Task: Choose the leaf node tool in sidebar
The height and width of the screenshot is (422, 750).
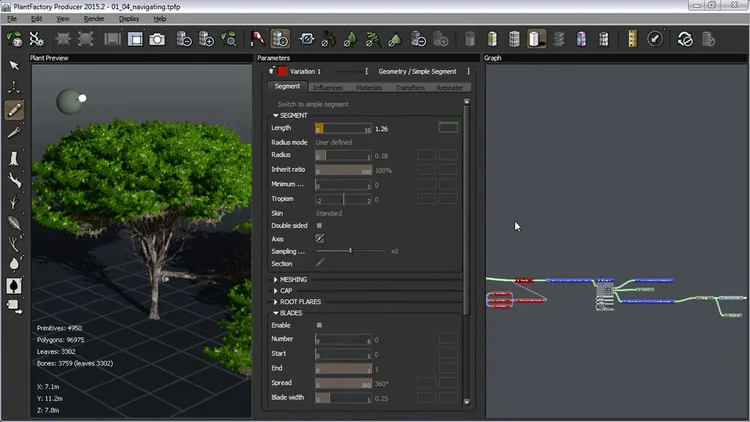Action: pos(14,222)
